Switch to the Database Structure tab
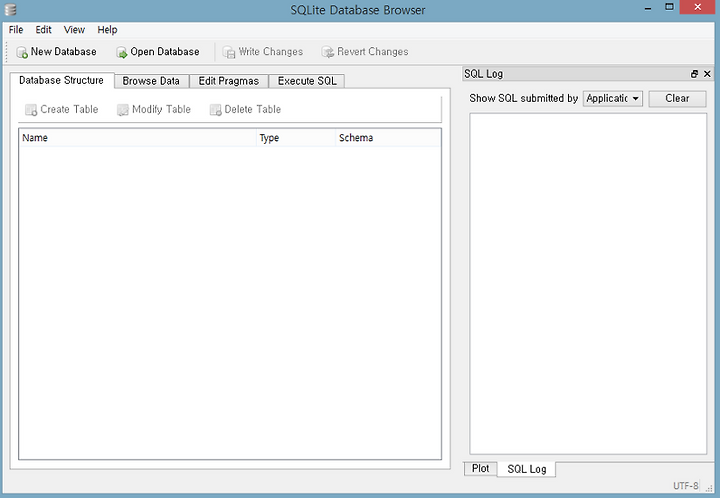The width and height of the screenshot is (720, 498). tap(62, 80)
